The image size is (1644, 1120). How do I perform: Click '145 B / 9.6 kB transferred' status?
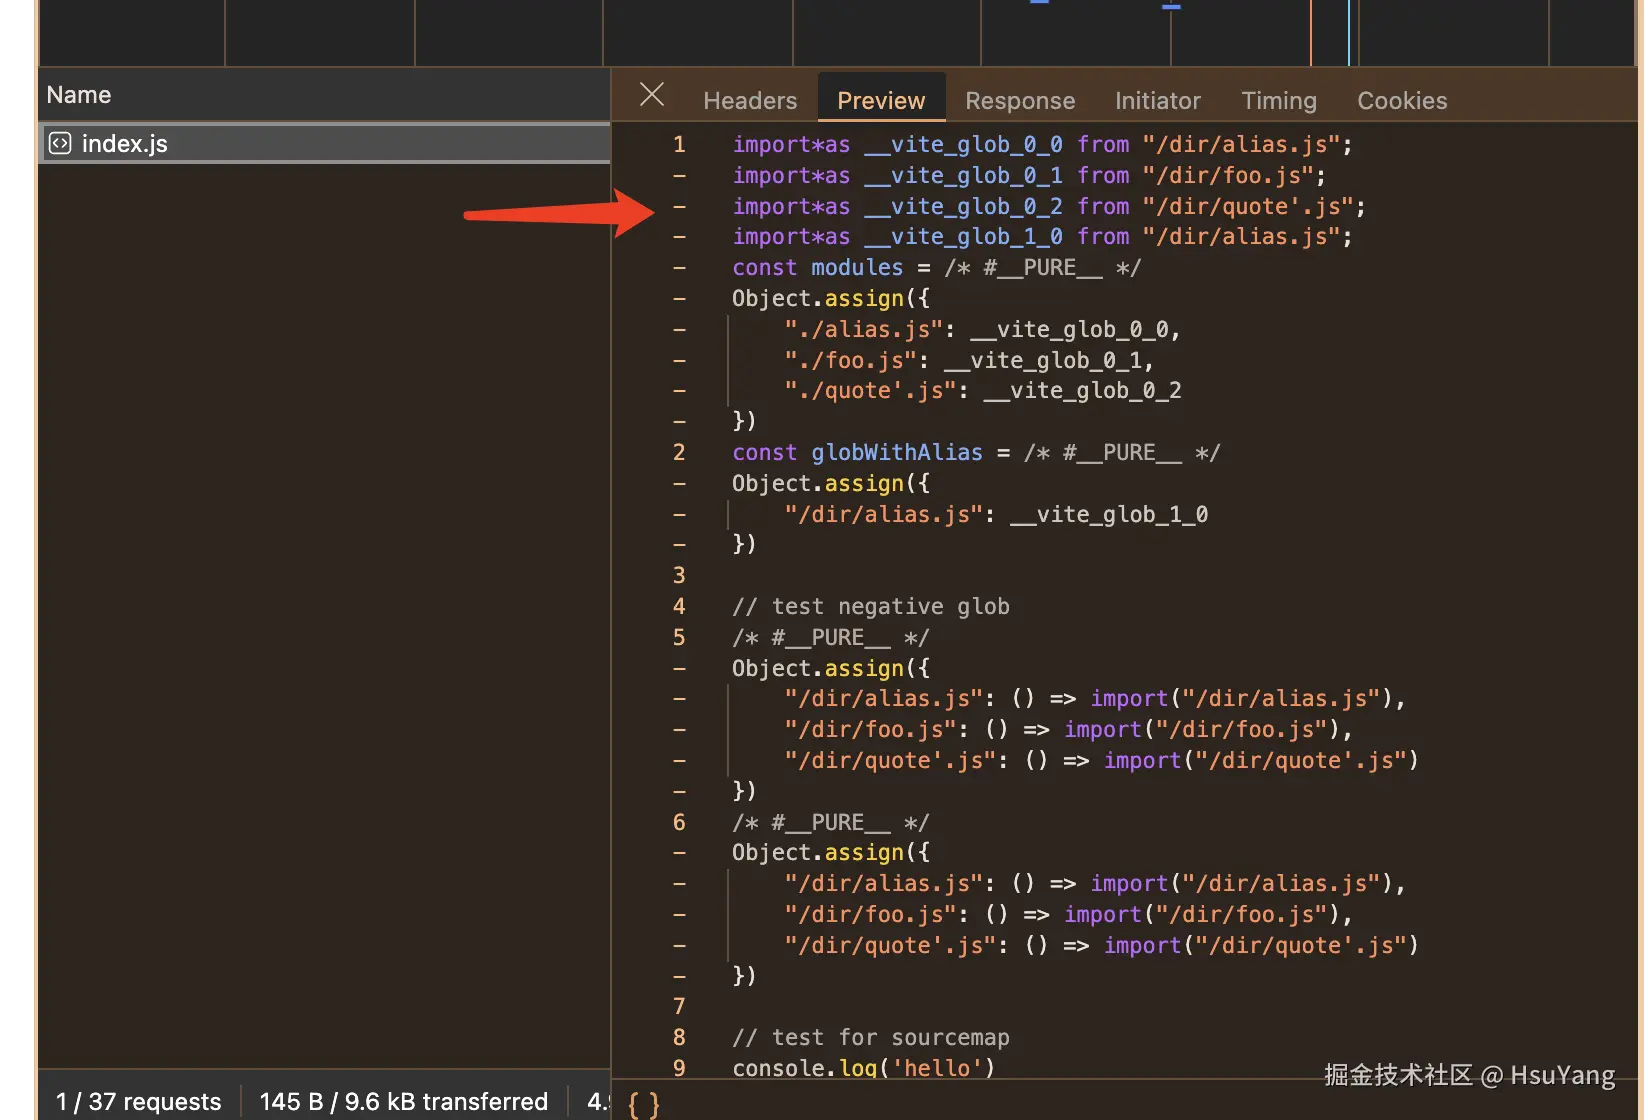(x=403, y=1101)
